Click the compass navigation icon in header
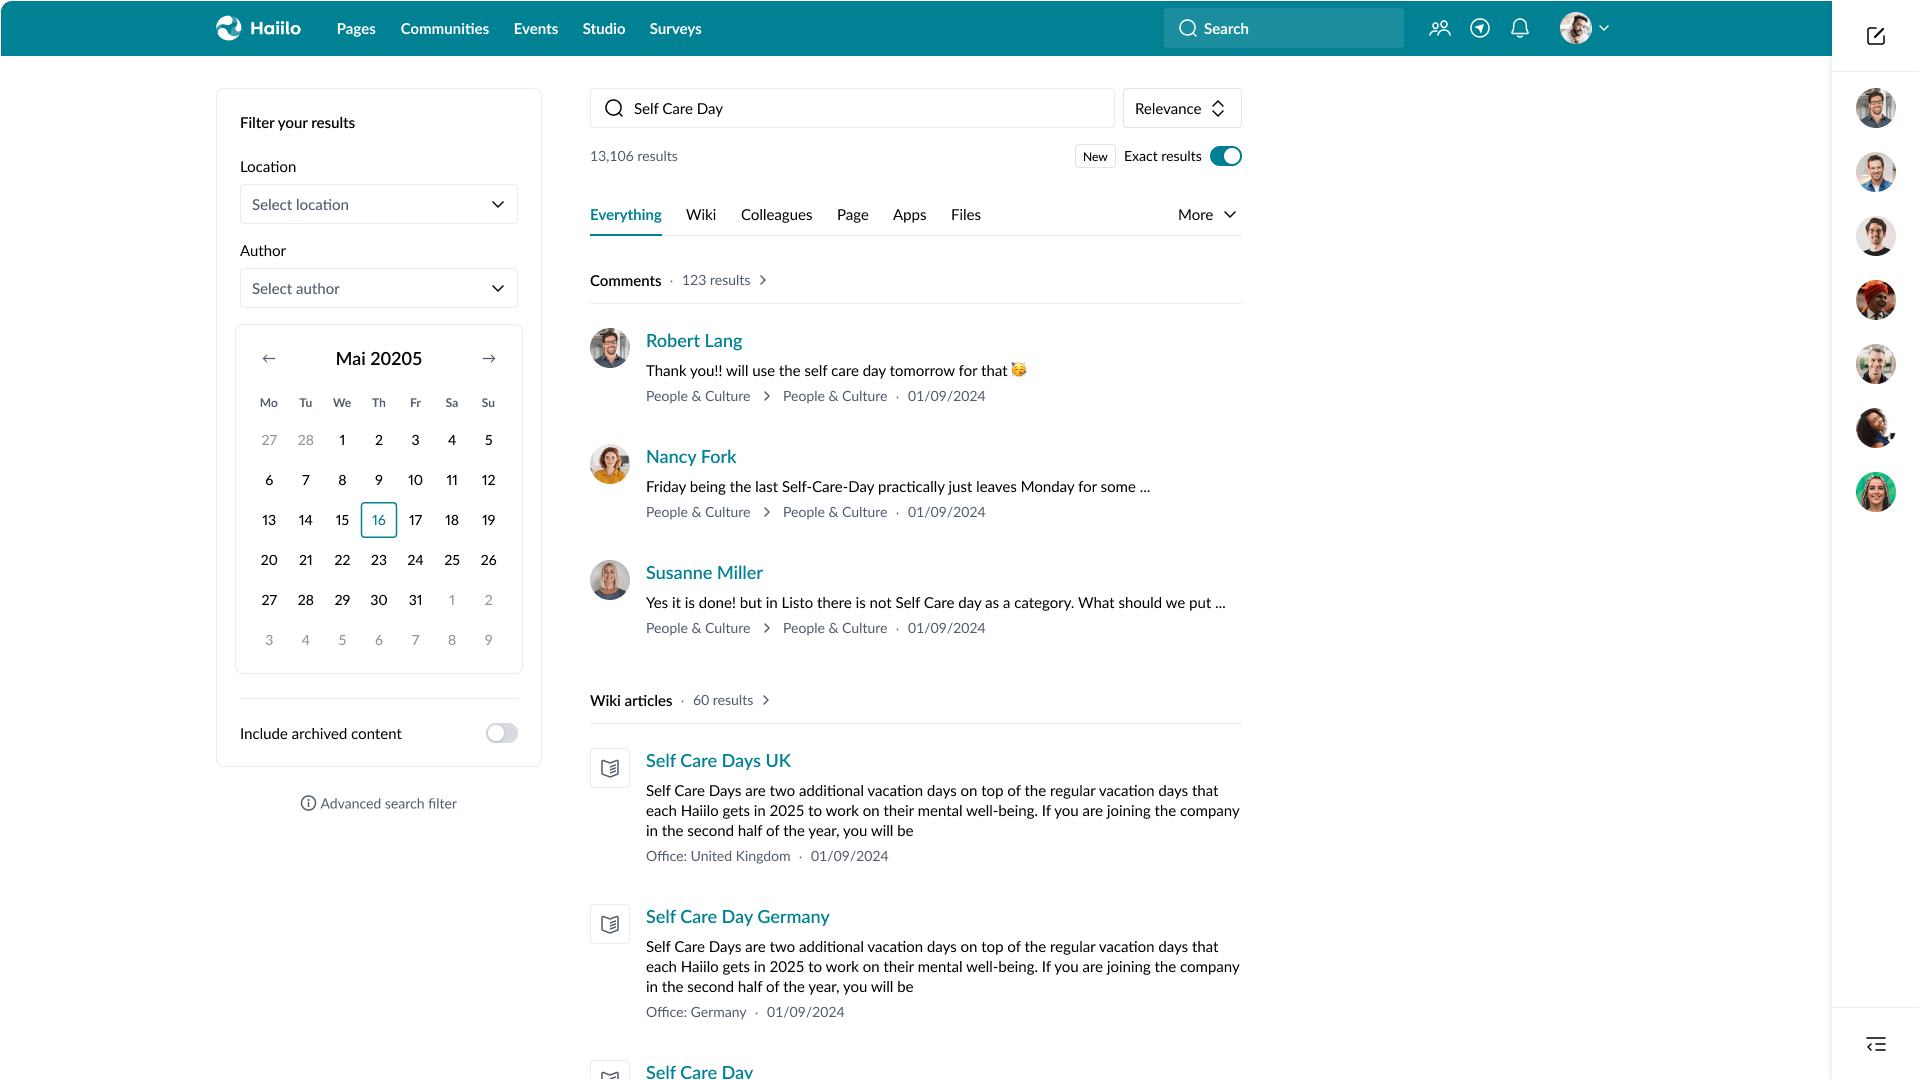This screenshot has height=1080, width=1920. (x=1480, y=28)
